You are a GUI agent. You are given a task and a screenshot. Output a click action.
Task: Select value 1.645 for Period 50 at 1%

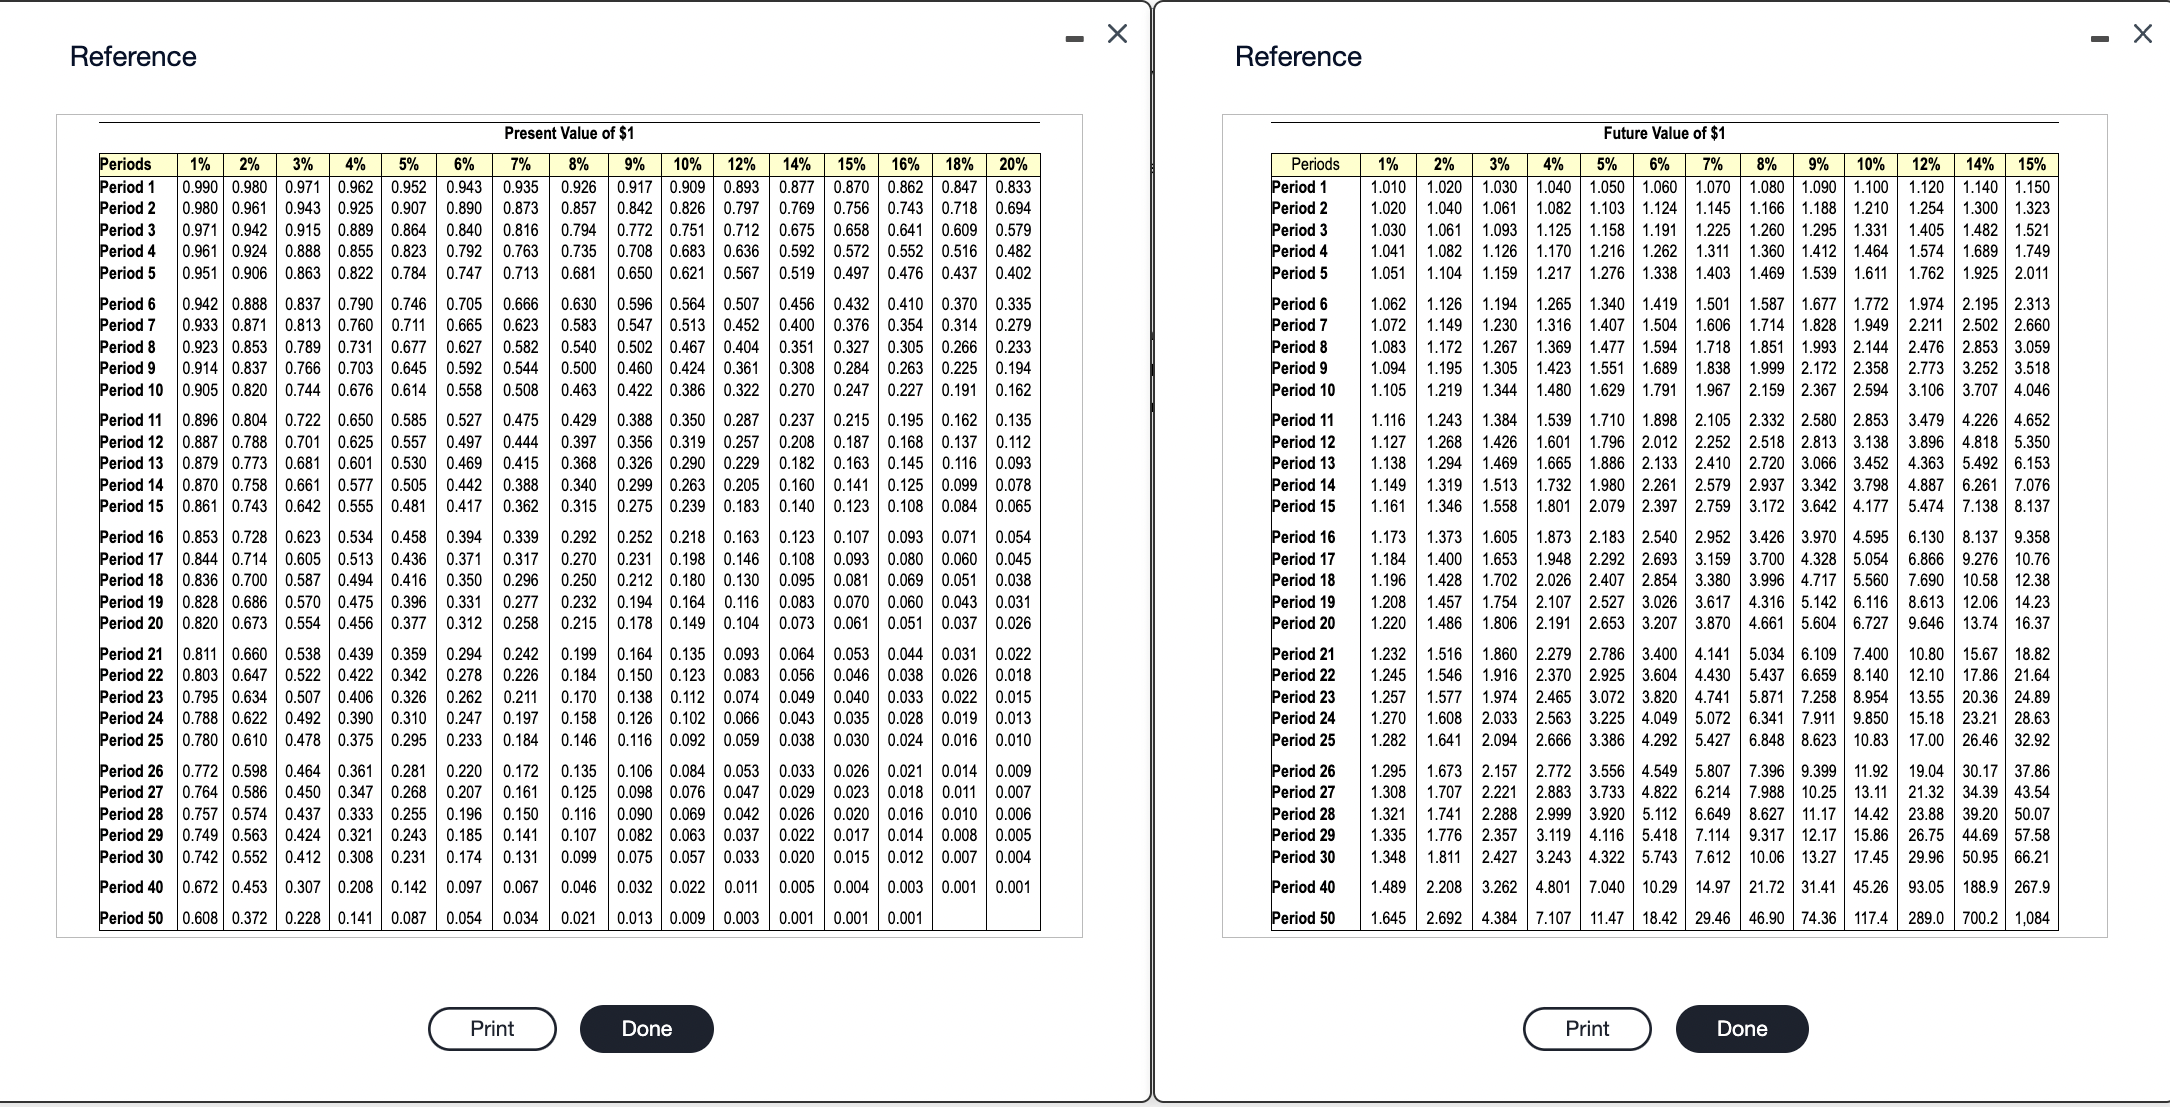(1388, 917)
